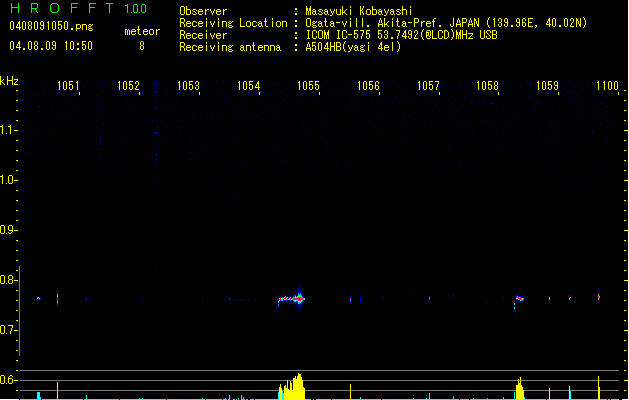The height and width of the screenshot is (400, 629).
Task: Click the echo streak just before 1100
Action: pyautogui.click(x=599, y=297)
